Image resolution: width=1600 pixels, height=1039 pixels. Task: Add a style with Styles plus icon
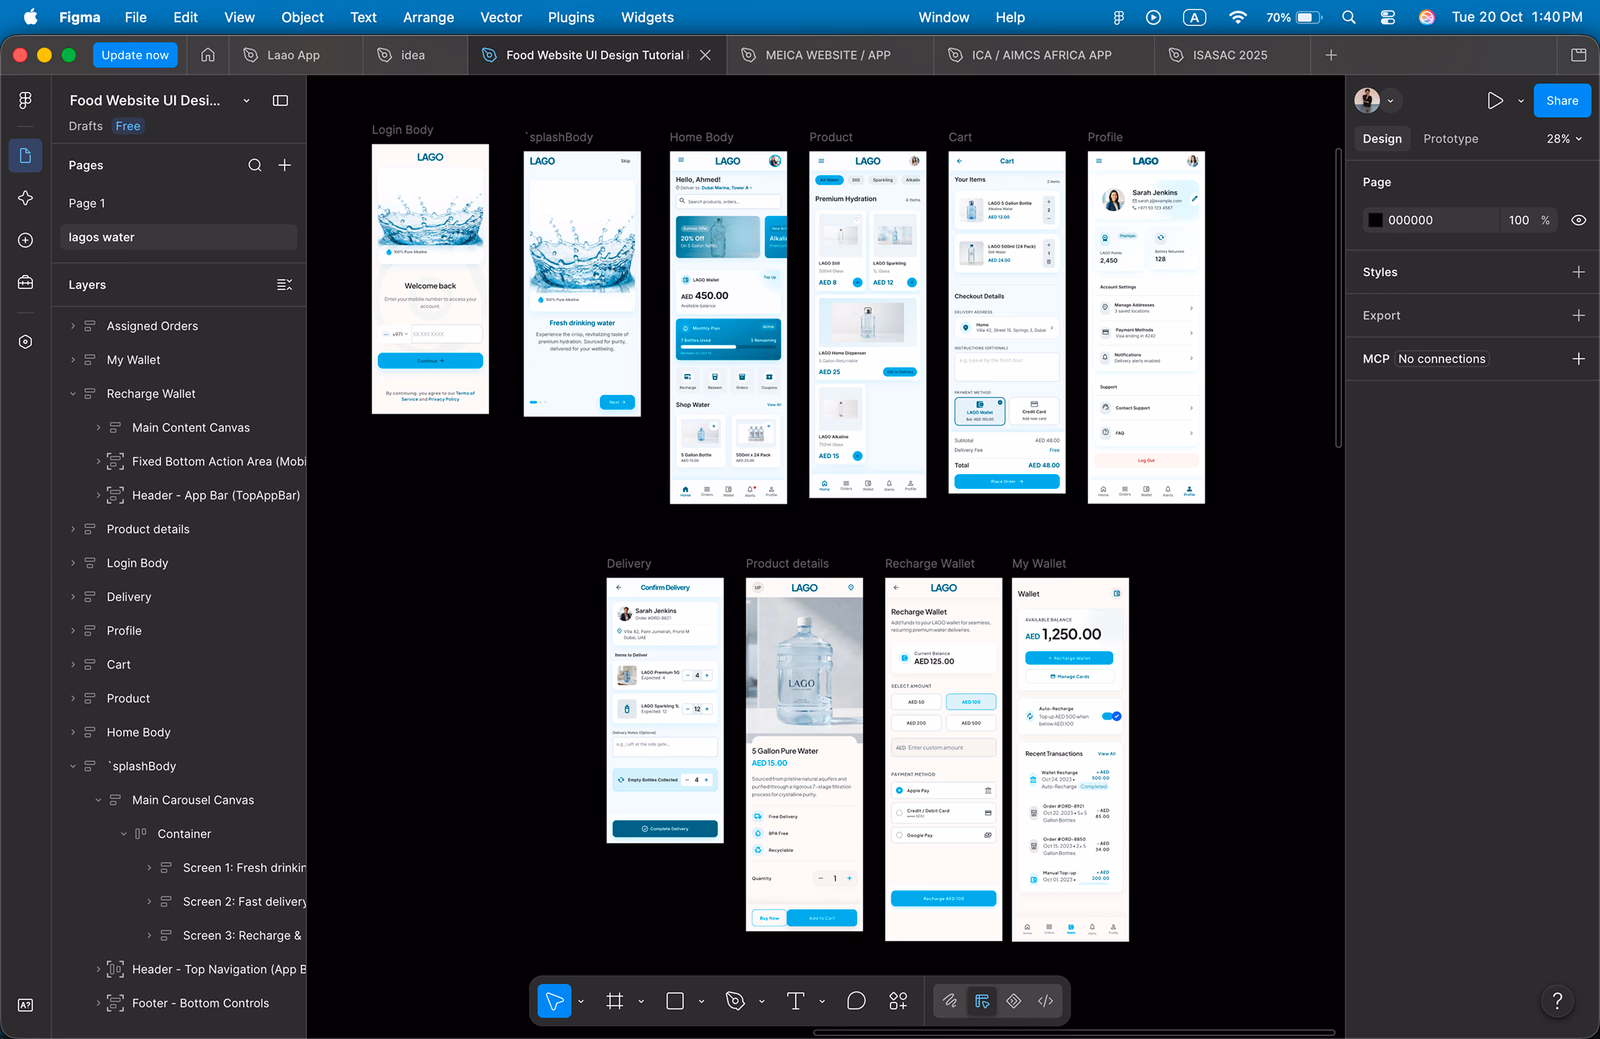pyautogui.click(x=1579, y=272)
